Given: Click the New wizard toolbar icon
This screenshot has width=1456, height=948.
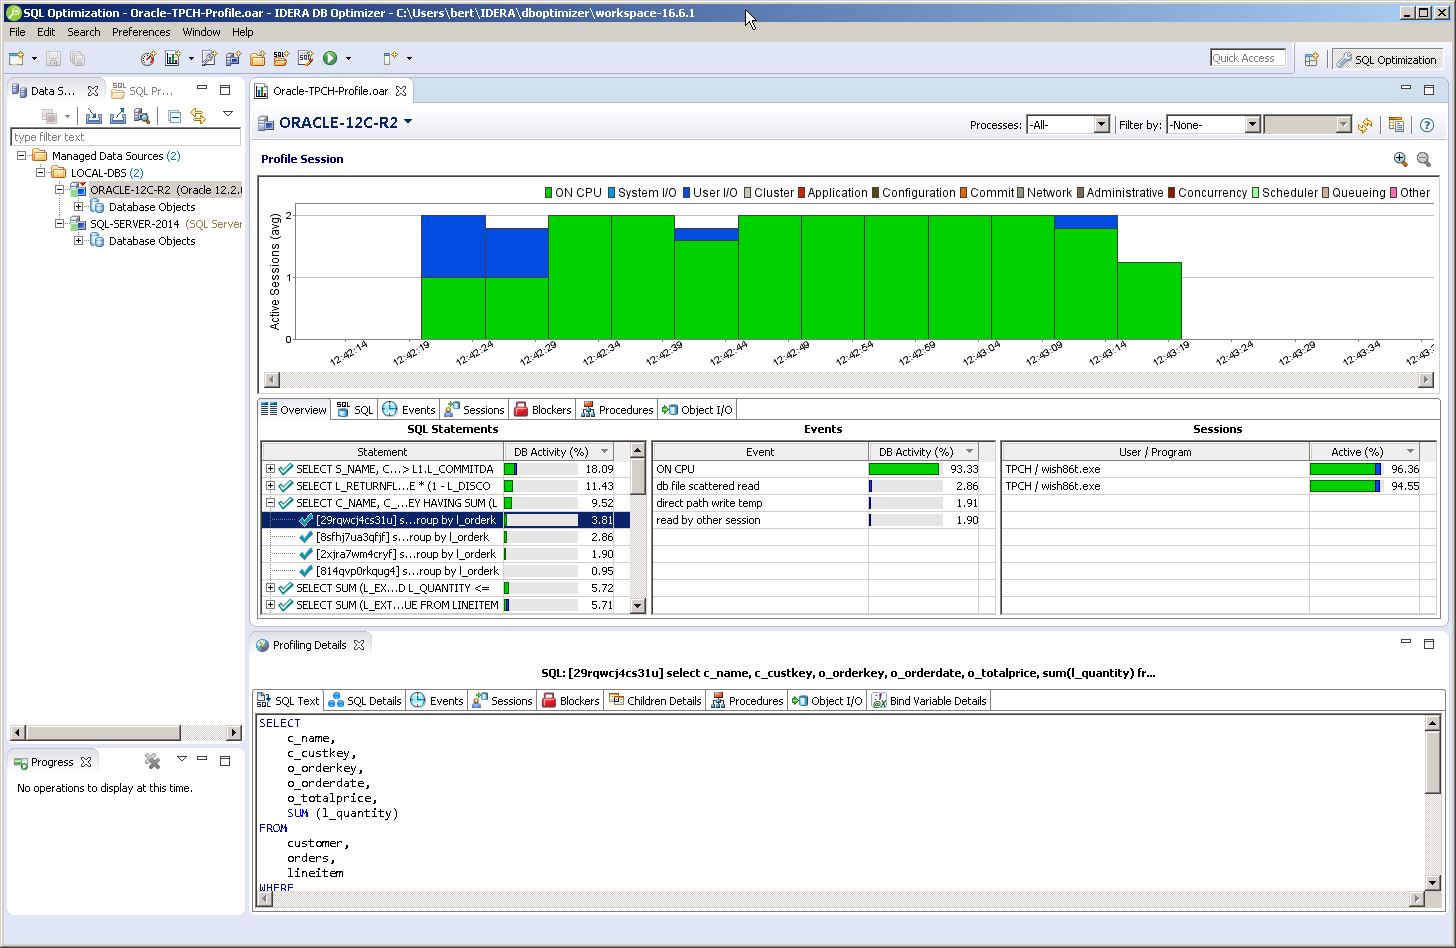Looking at the screenshot, I should click(17, 59).
